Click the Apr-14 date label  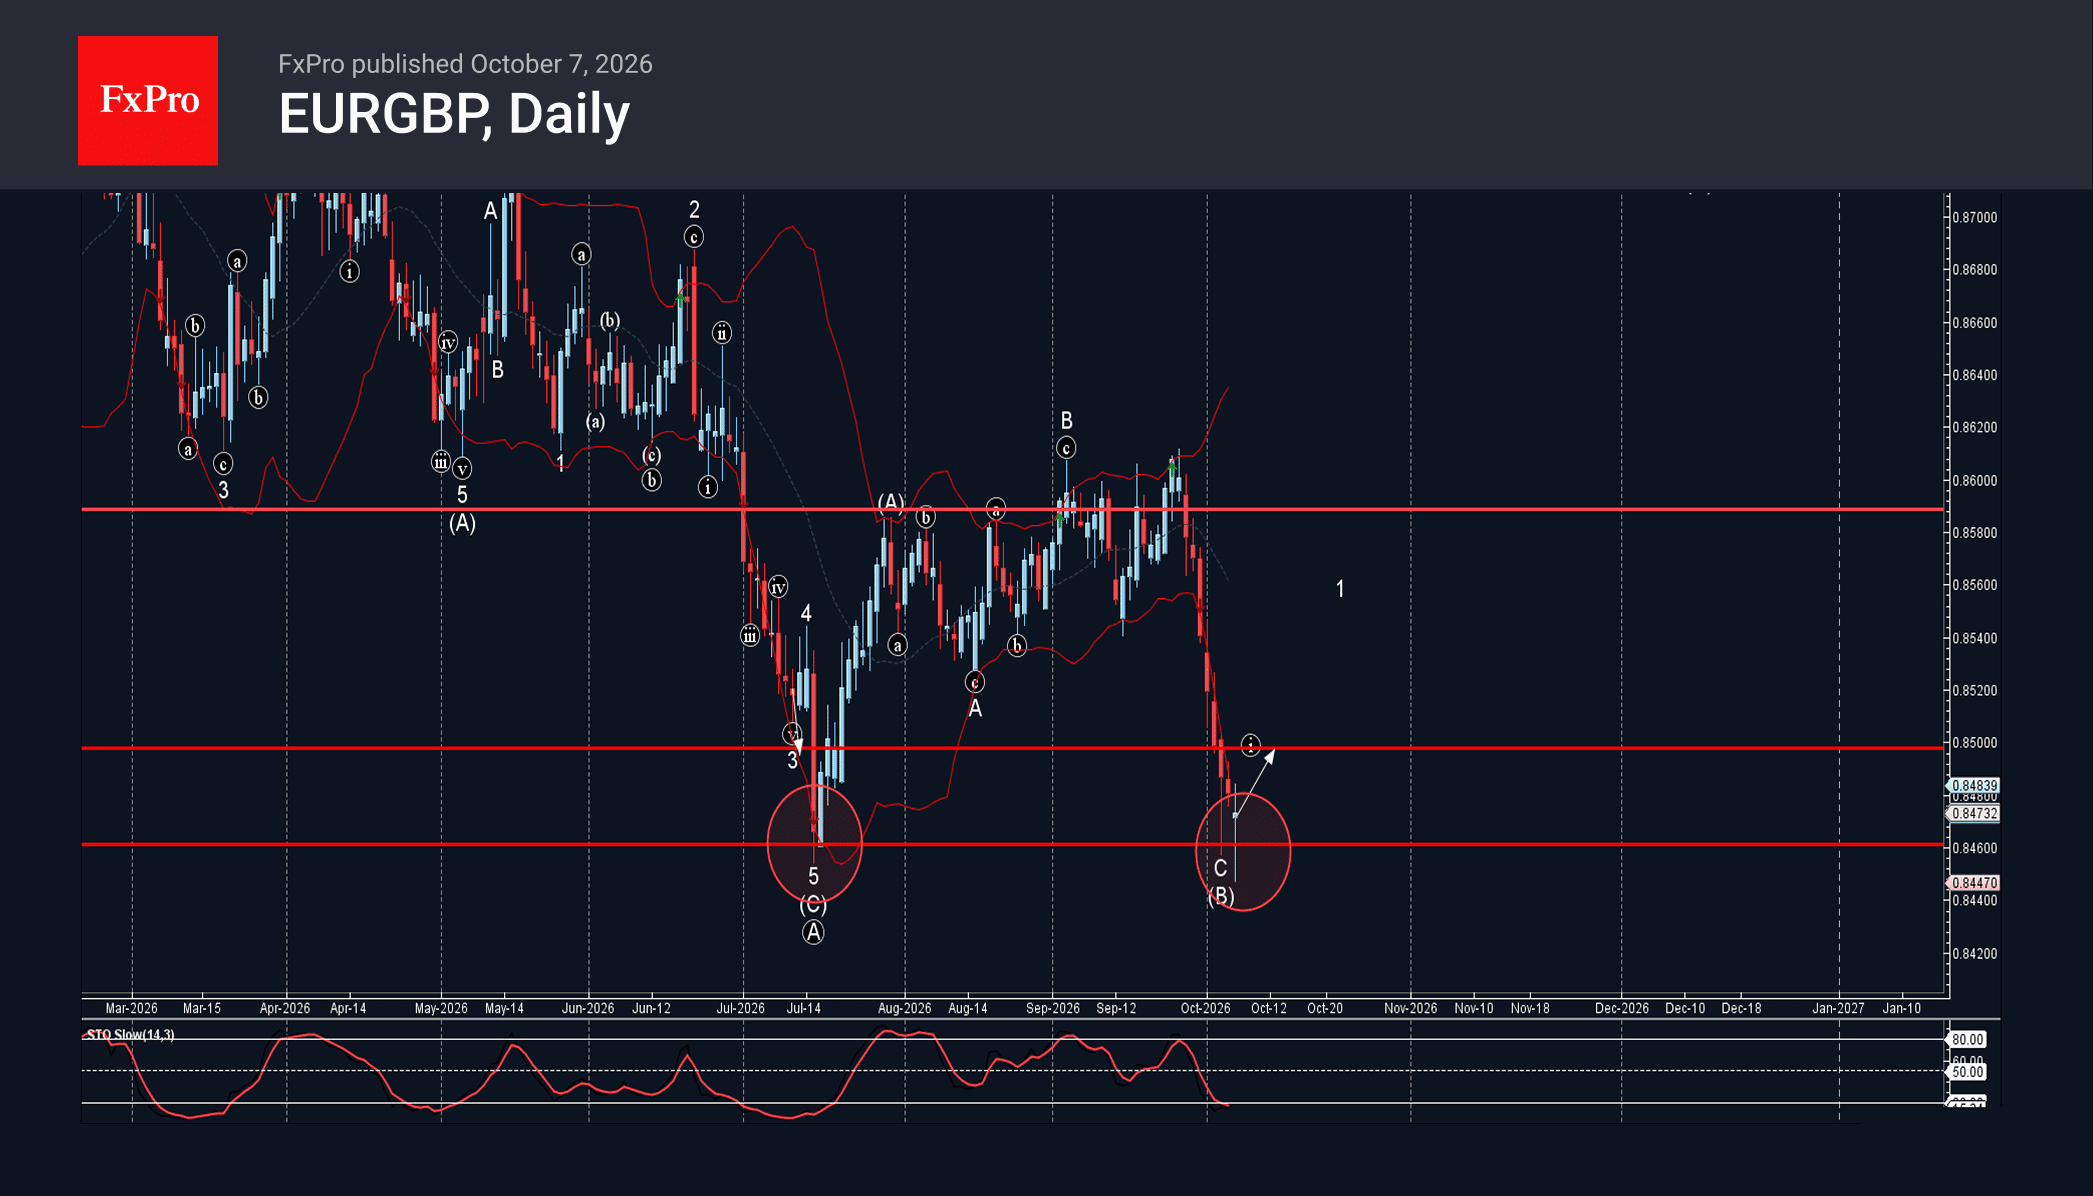348,1008
